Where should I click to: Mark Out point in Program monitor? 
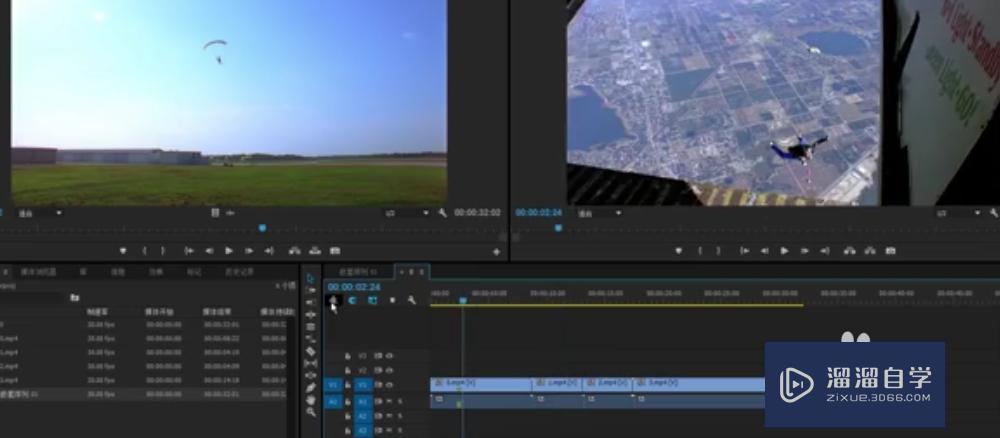718,251
